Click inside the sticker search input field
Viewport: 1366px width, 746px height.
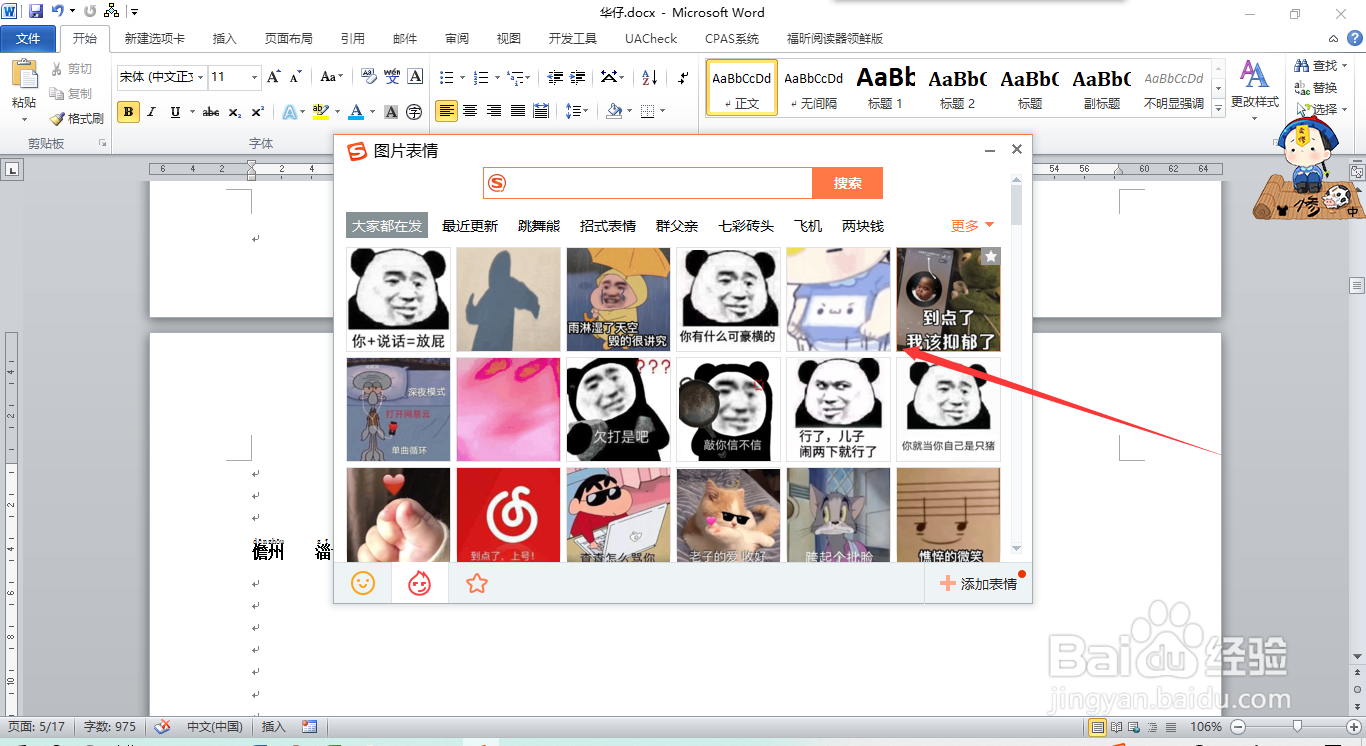pyautogui.click(x=660, y=183)
